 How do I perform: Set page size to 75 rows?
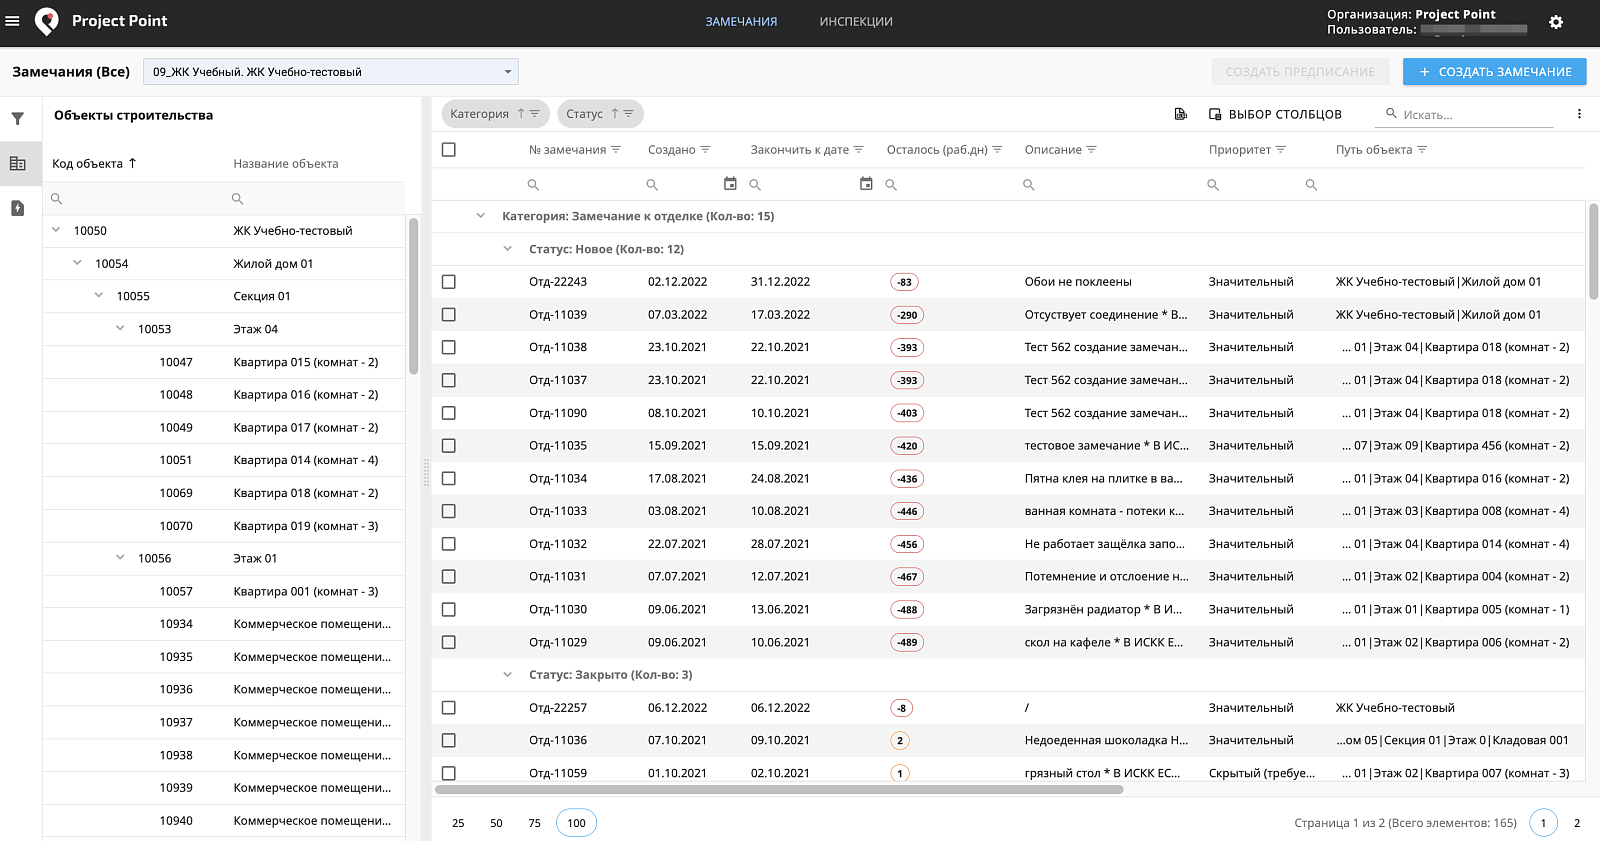[534, 823]
